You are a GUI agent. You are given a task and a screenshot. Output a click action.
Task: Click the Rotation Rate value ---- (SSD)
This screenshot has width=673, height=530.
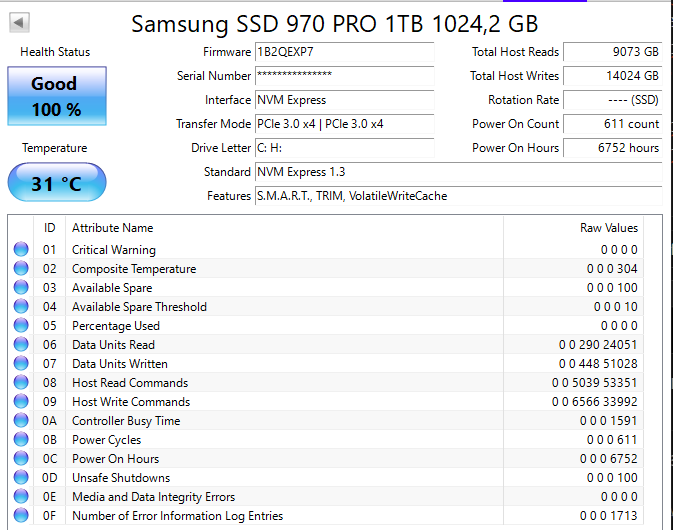point(613,100)
